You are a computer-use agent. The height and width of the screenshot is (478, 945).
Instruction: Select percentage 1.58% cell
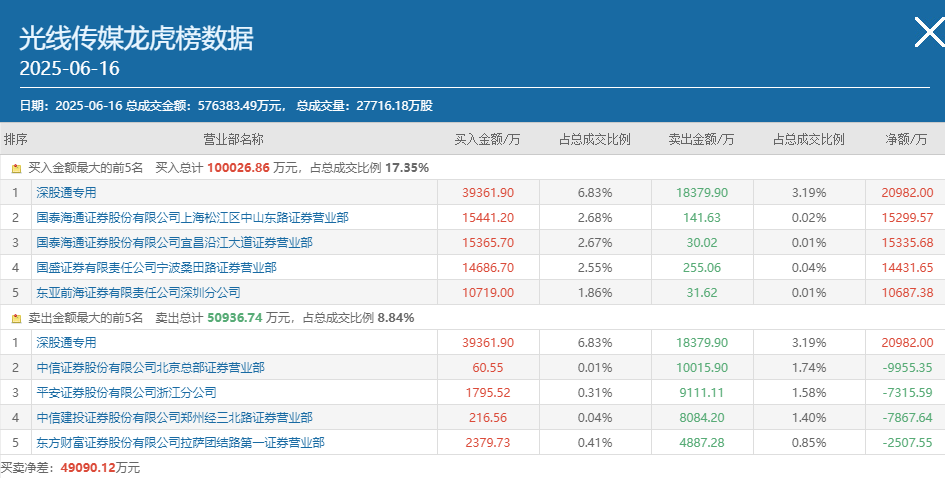809,393
